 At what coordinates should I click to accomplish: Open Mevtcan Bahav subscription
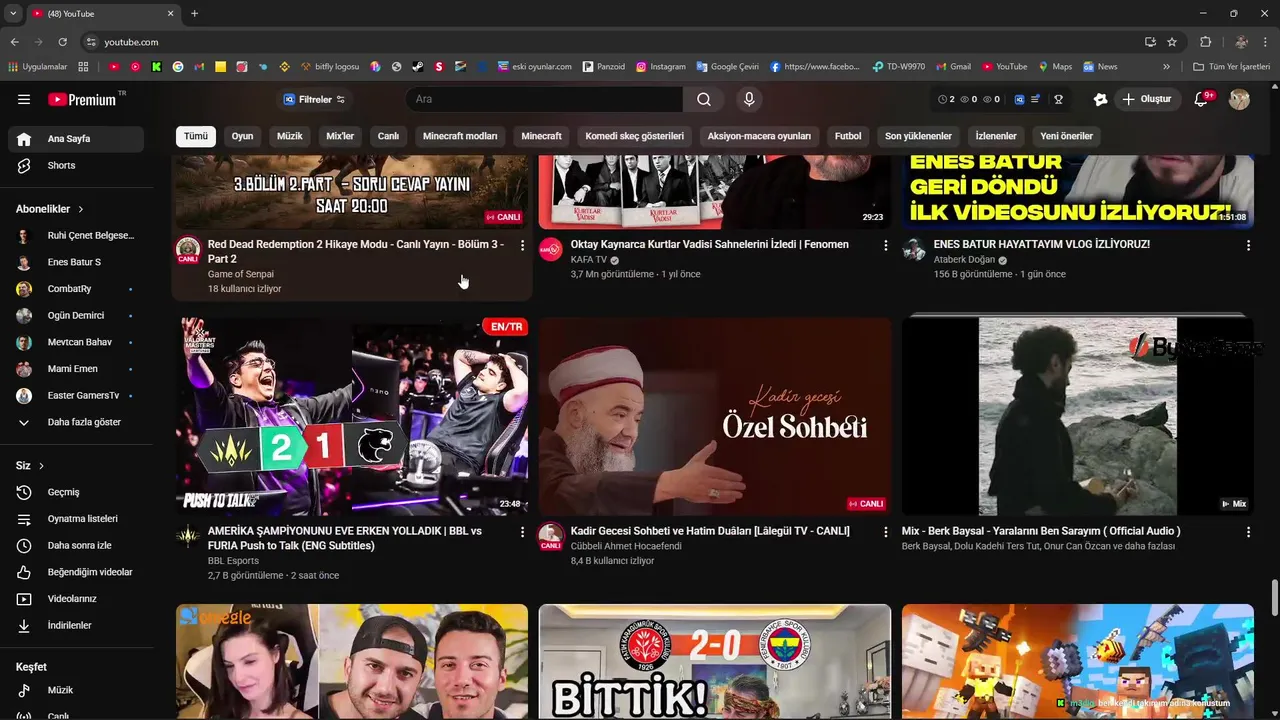(76, 342)
